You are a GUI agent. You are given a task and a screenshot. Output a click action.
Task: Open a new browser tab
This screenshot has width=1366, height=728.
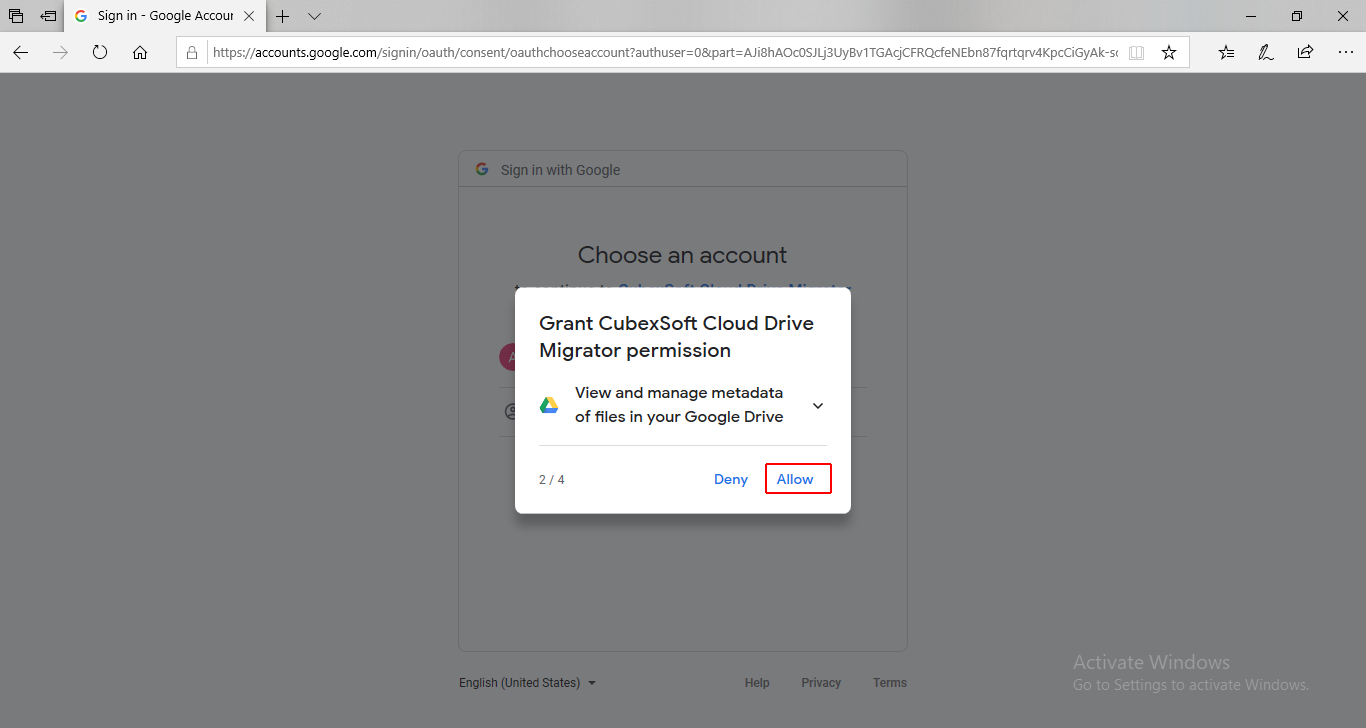point(283,16)
